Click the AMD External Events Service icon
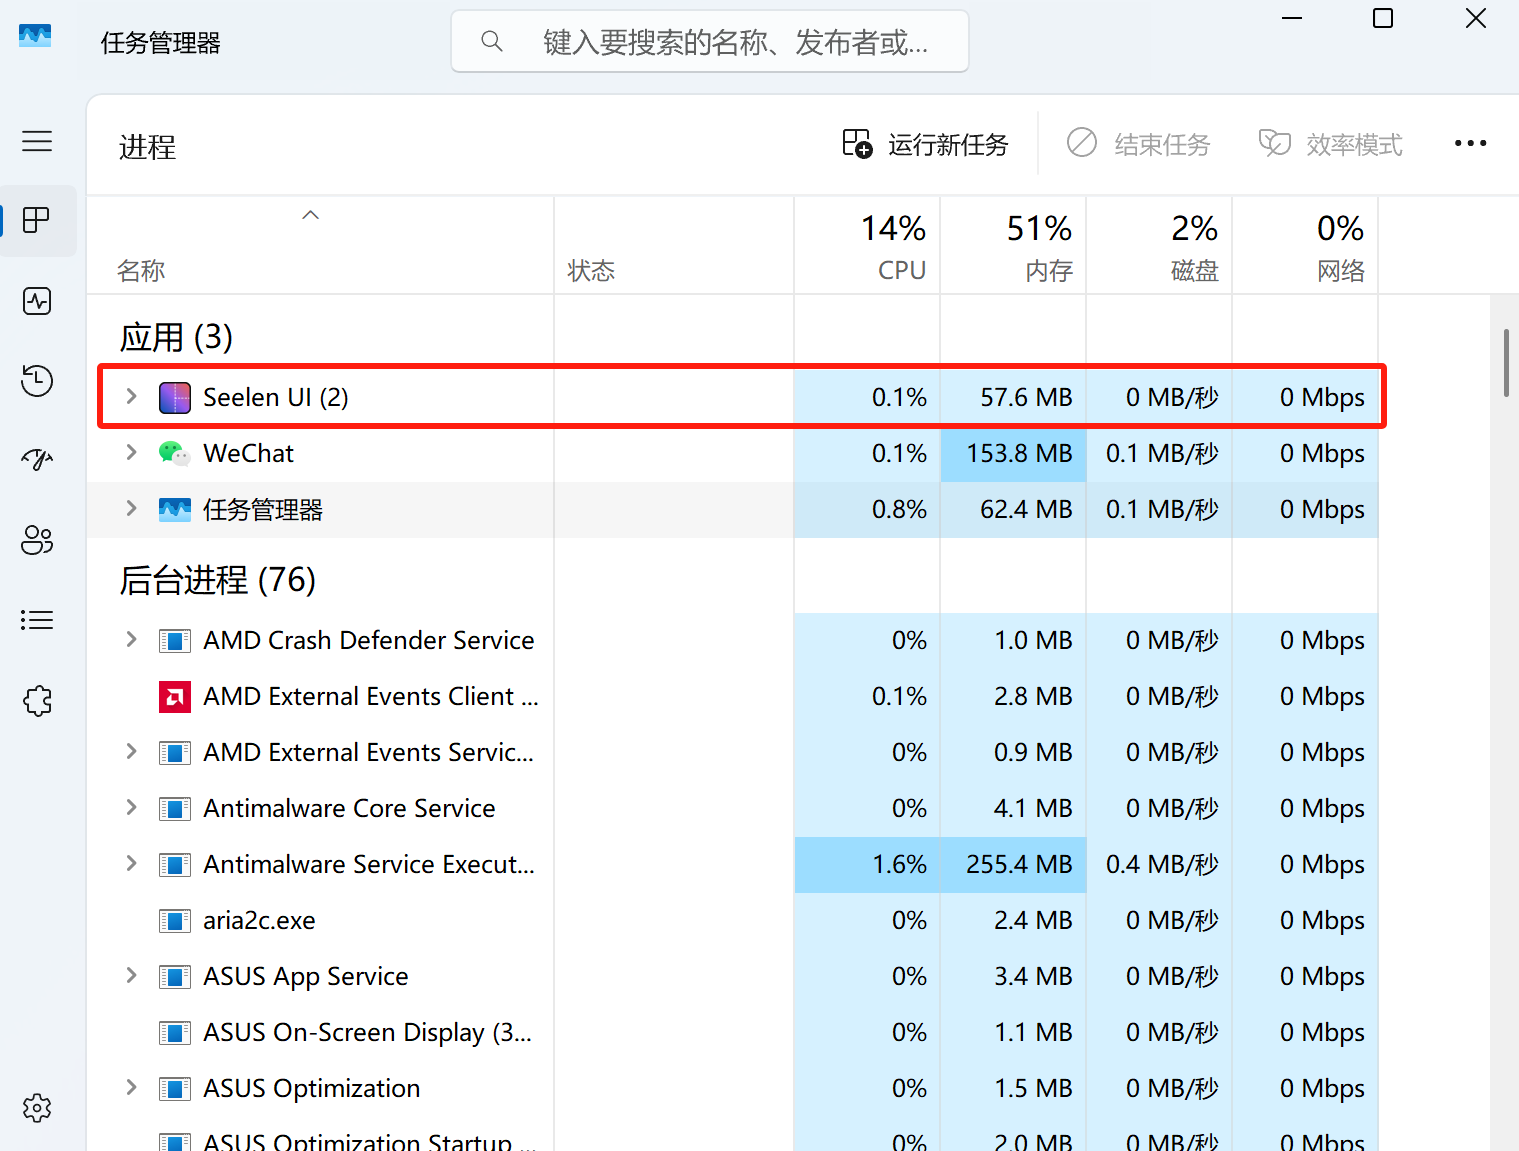This screenshot has width=1519, height=1151. 175,752
